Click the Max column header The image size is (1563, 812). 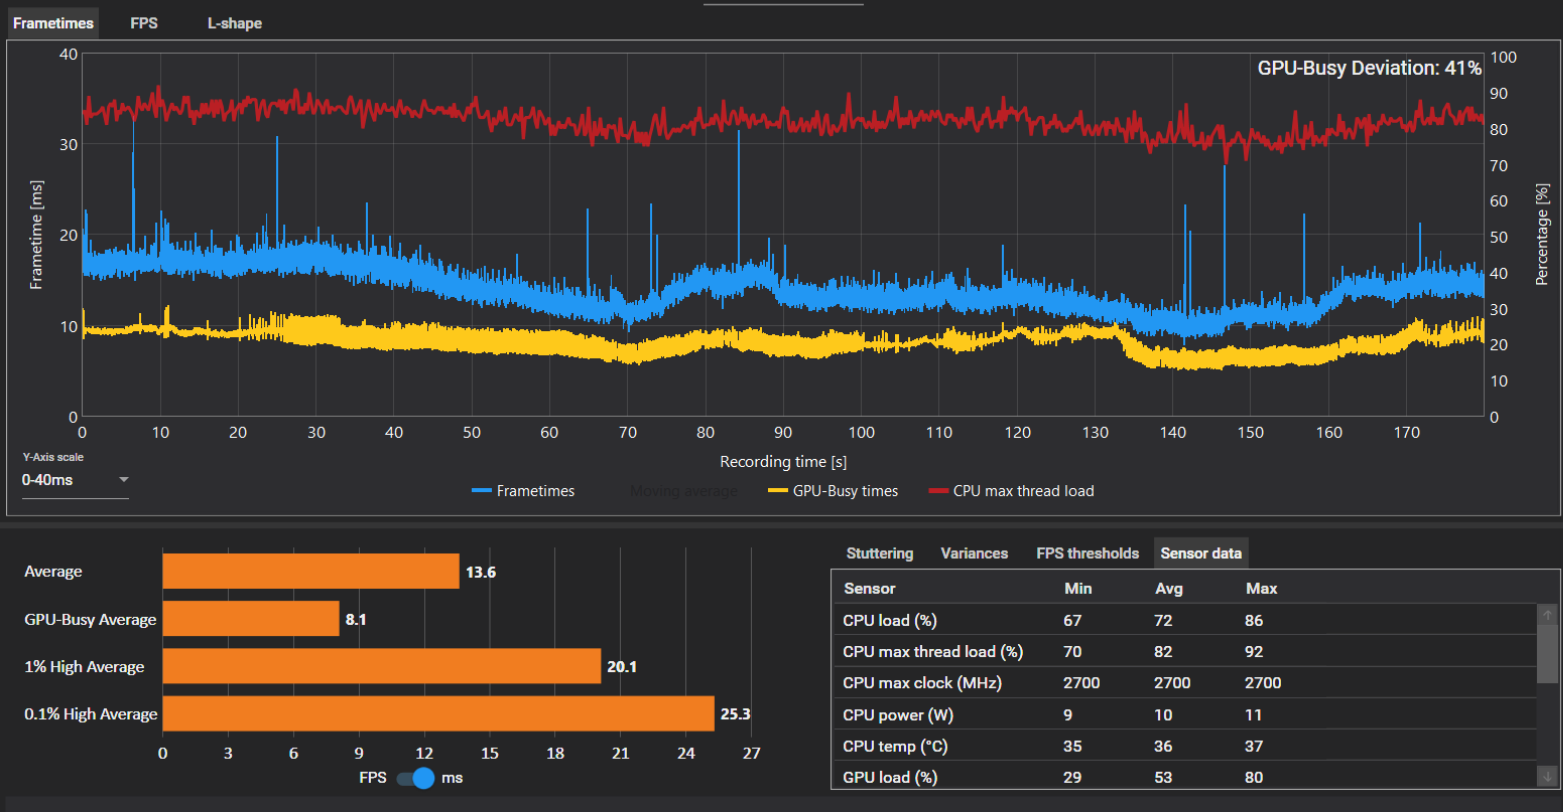pyautogui.click(x=1261, y=588)
